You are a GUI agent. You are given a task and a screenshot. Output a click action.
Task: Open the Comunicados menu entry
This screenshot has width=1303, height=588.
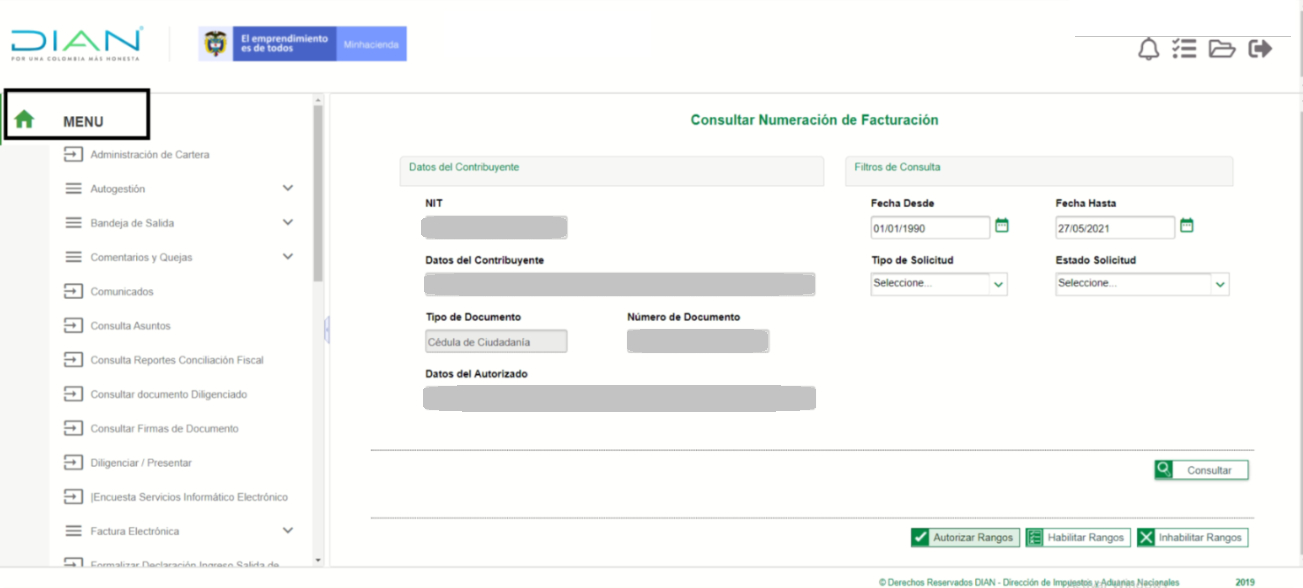(x=122, y=292)
